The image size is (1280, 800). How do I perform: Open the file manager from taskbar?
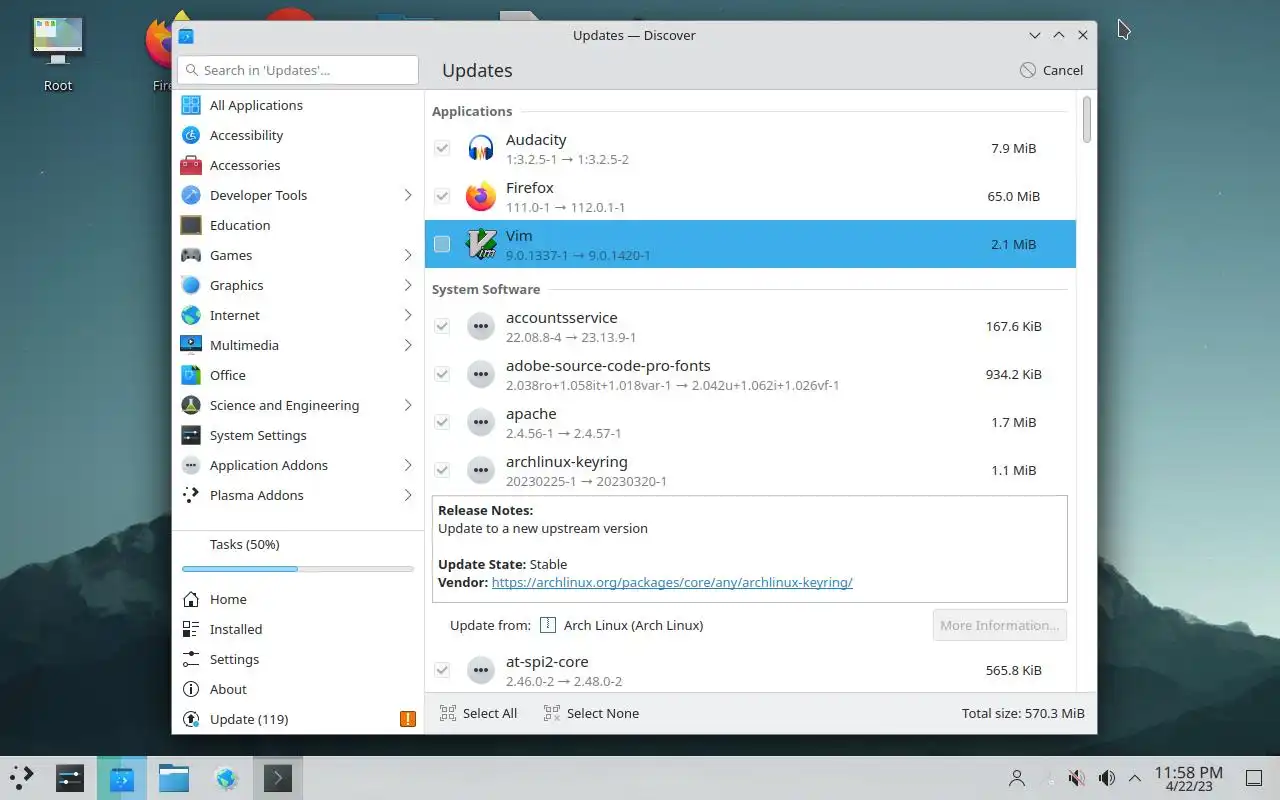174,777
